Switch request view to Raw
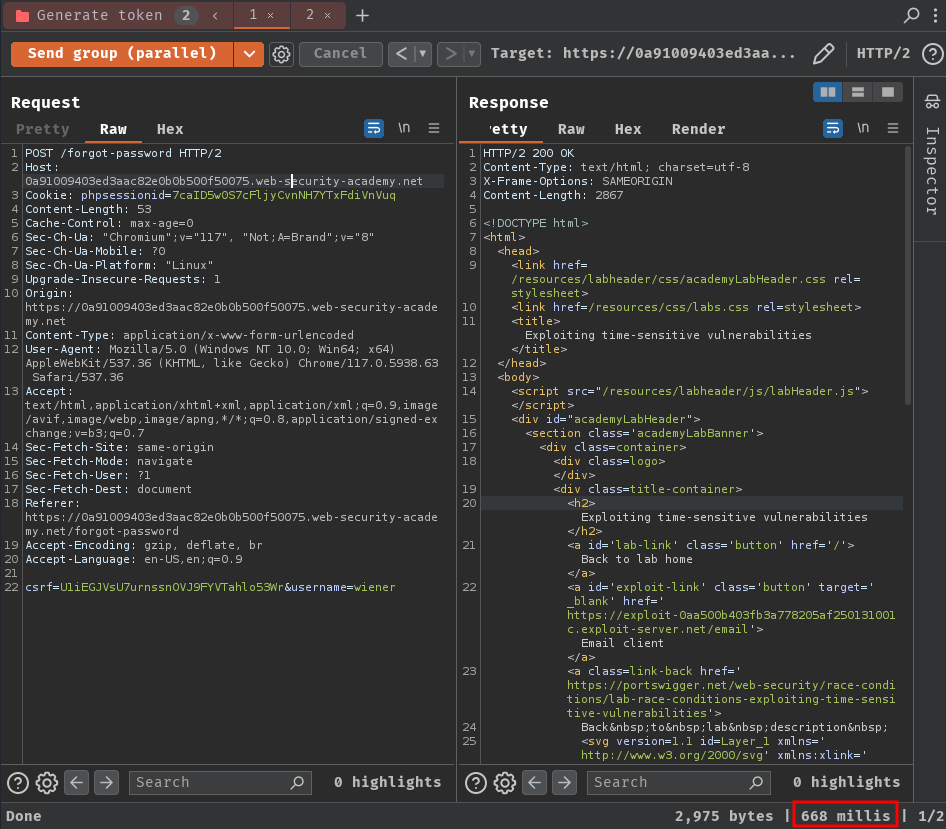The image size is (946, 829). click(x=113, y=129)
